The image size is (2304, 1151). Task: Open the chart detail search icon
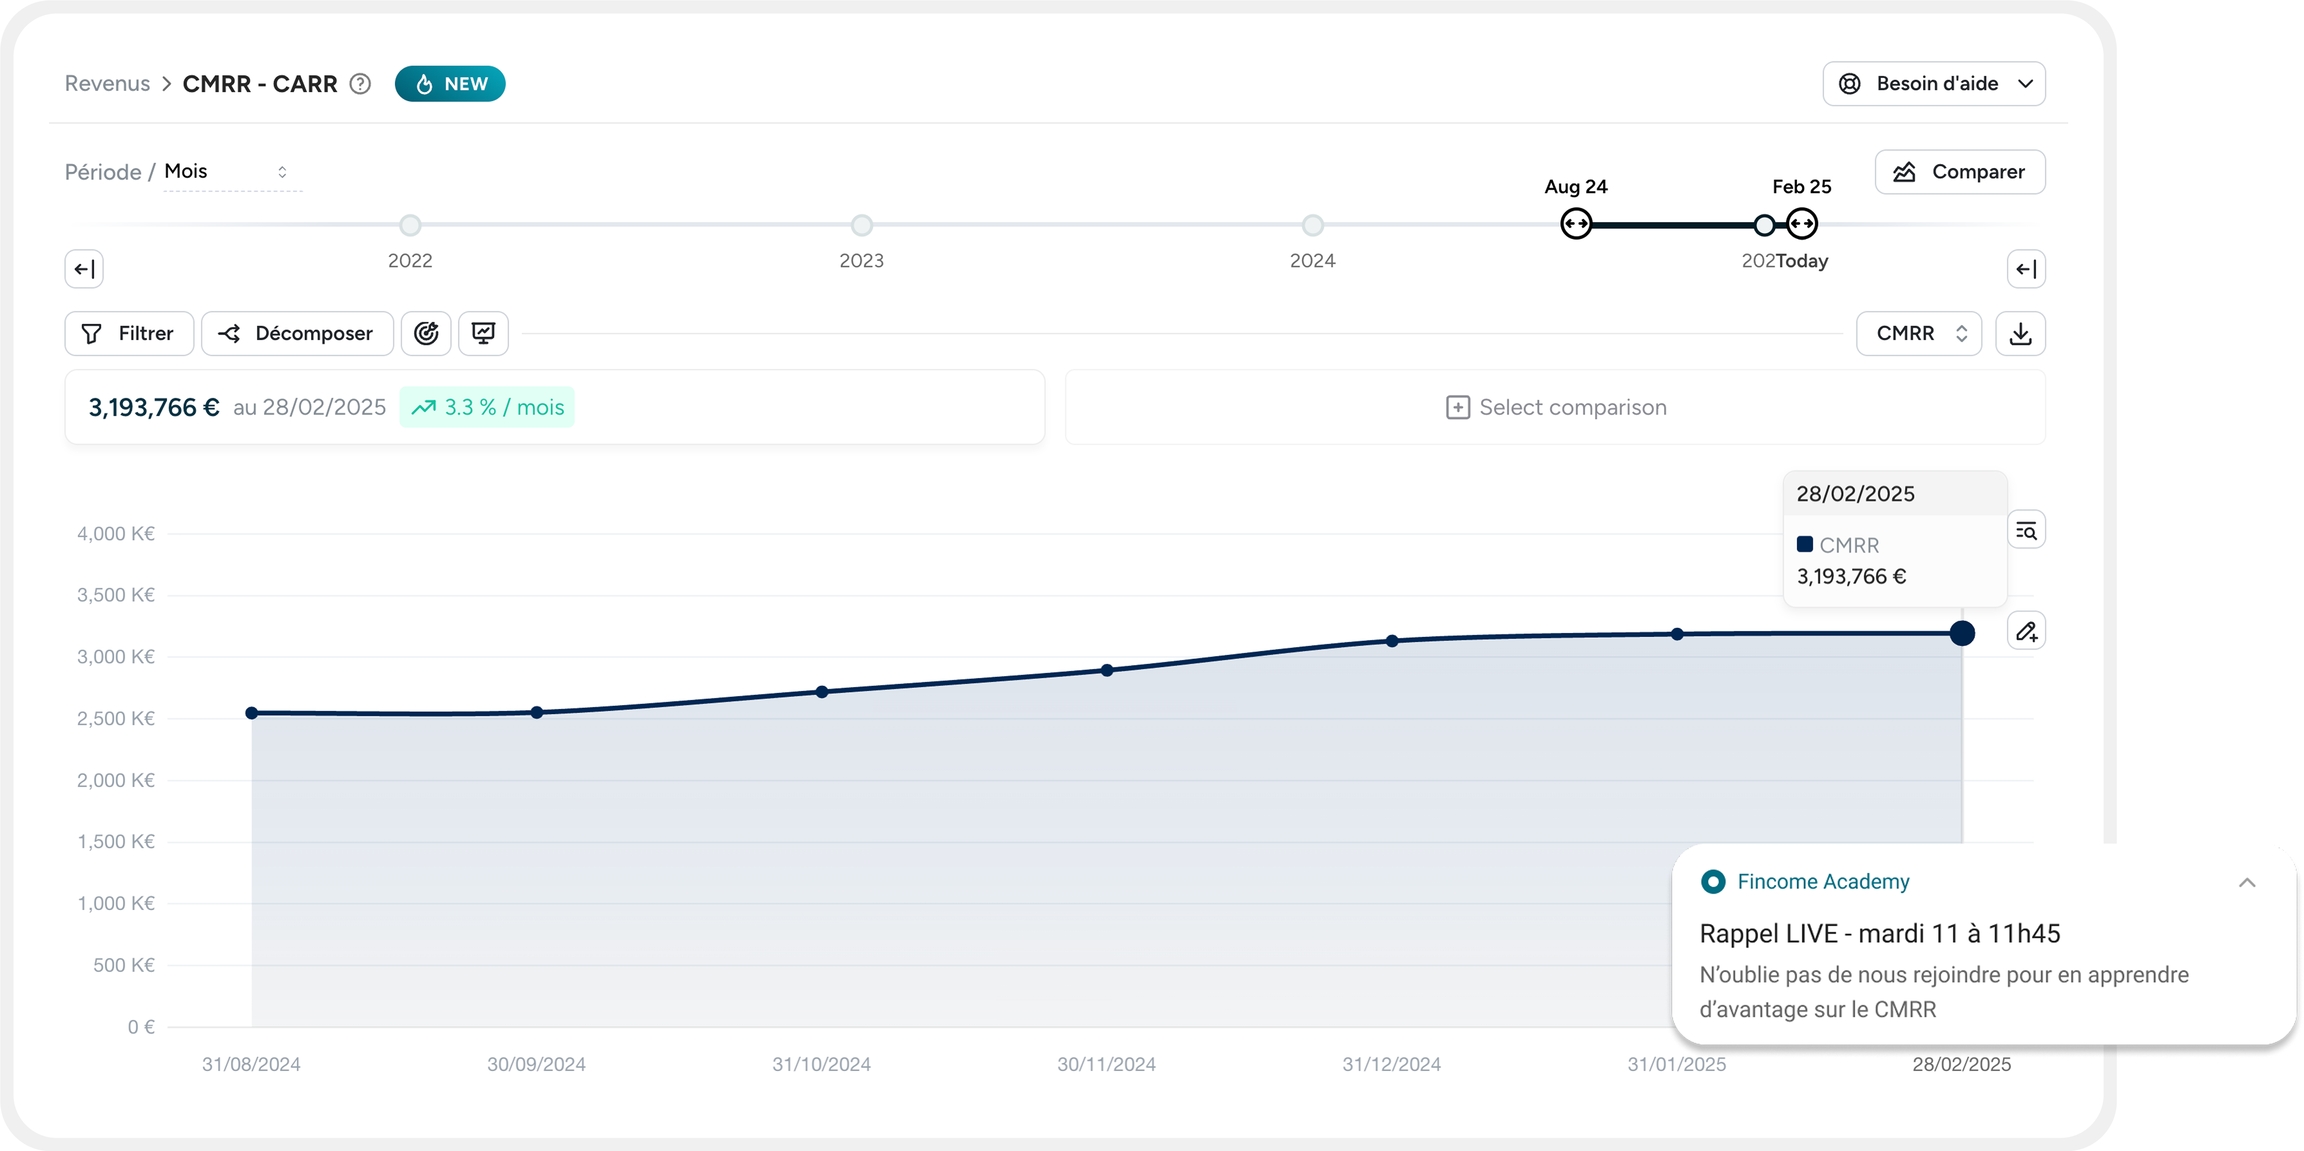2026,531
